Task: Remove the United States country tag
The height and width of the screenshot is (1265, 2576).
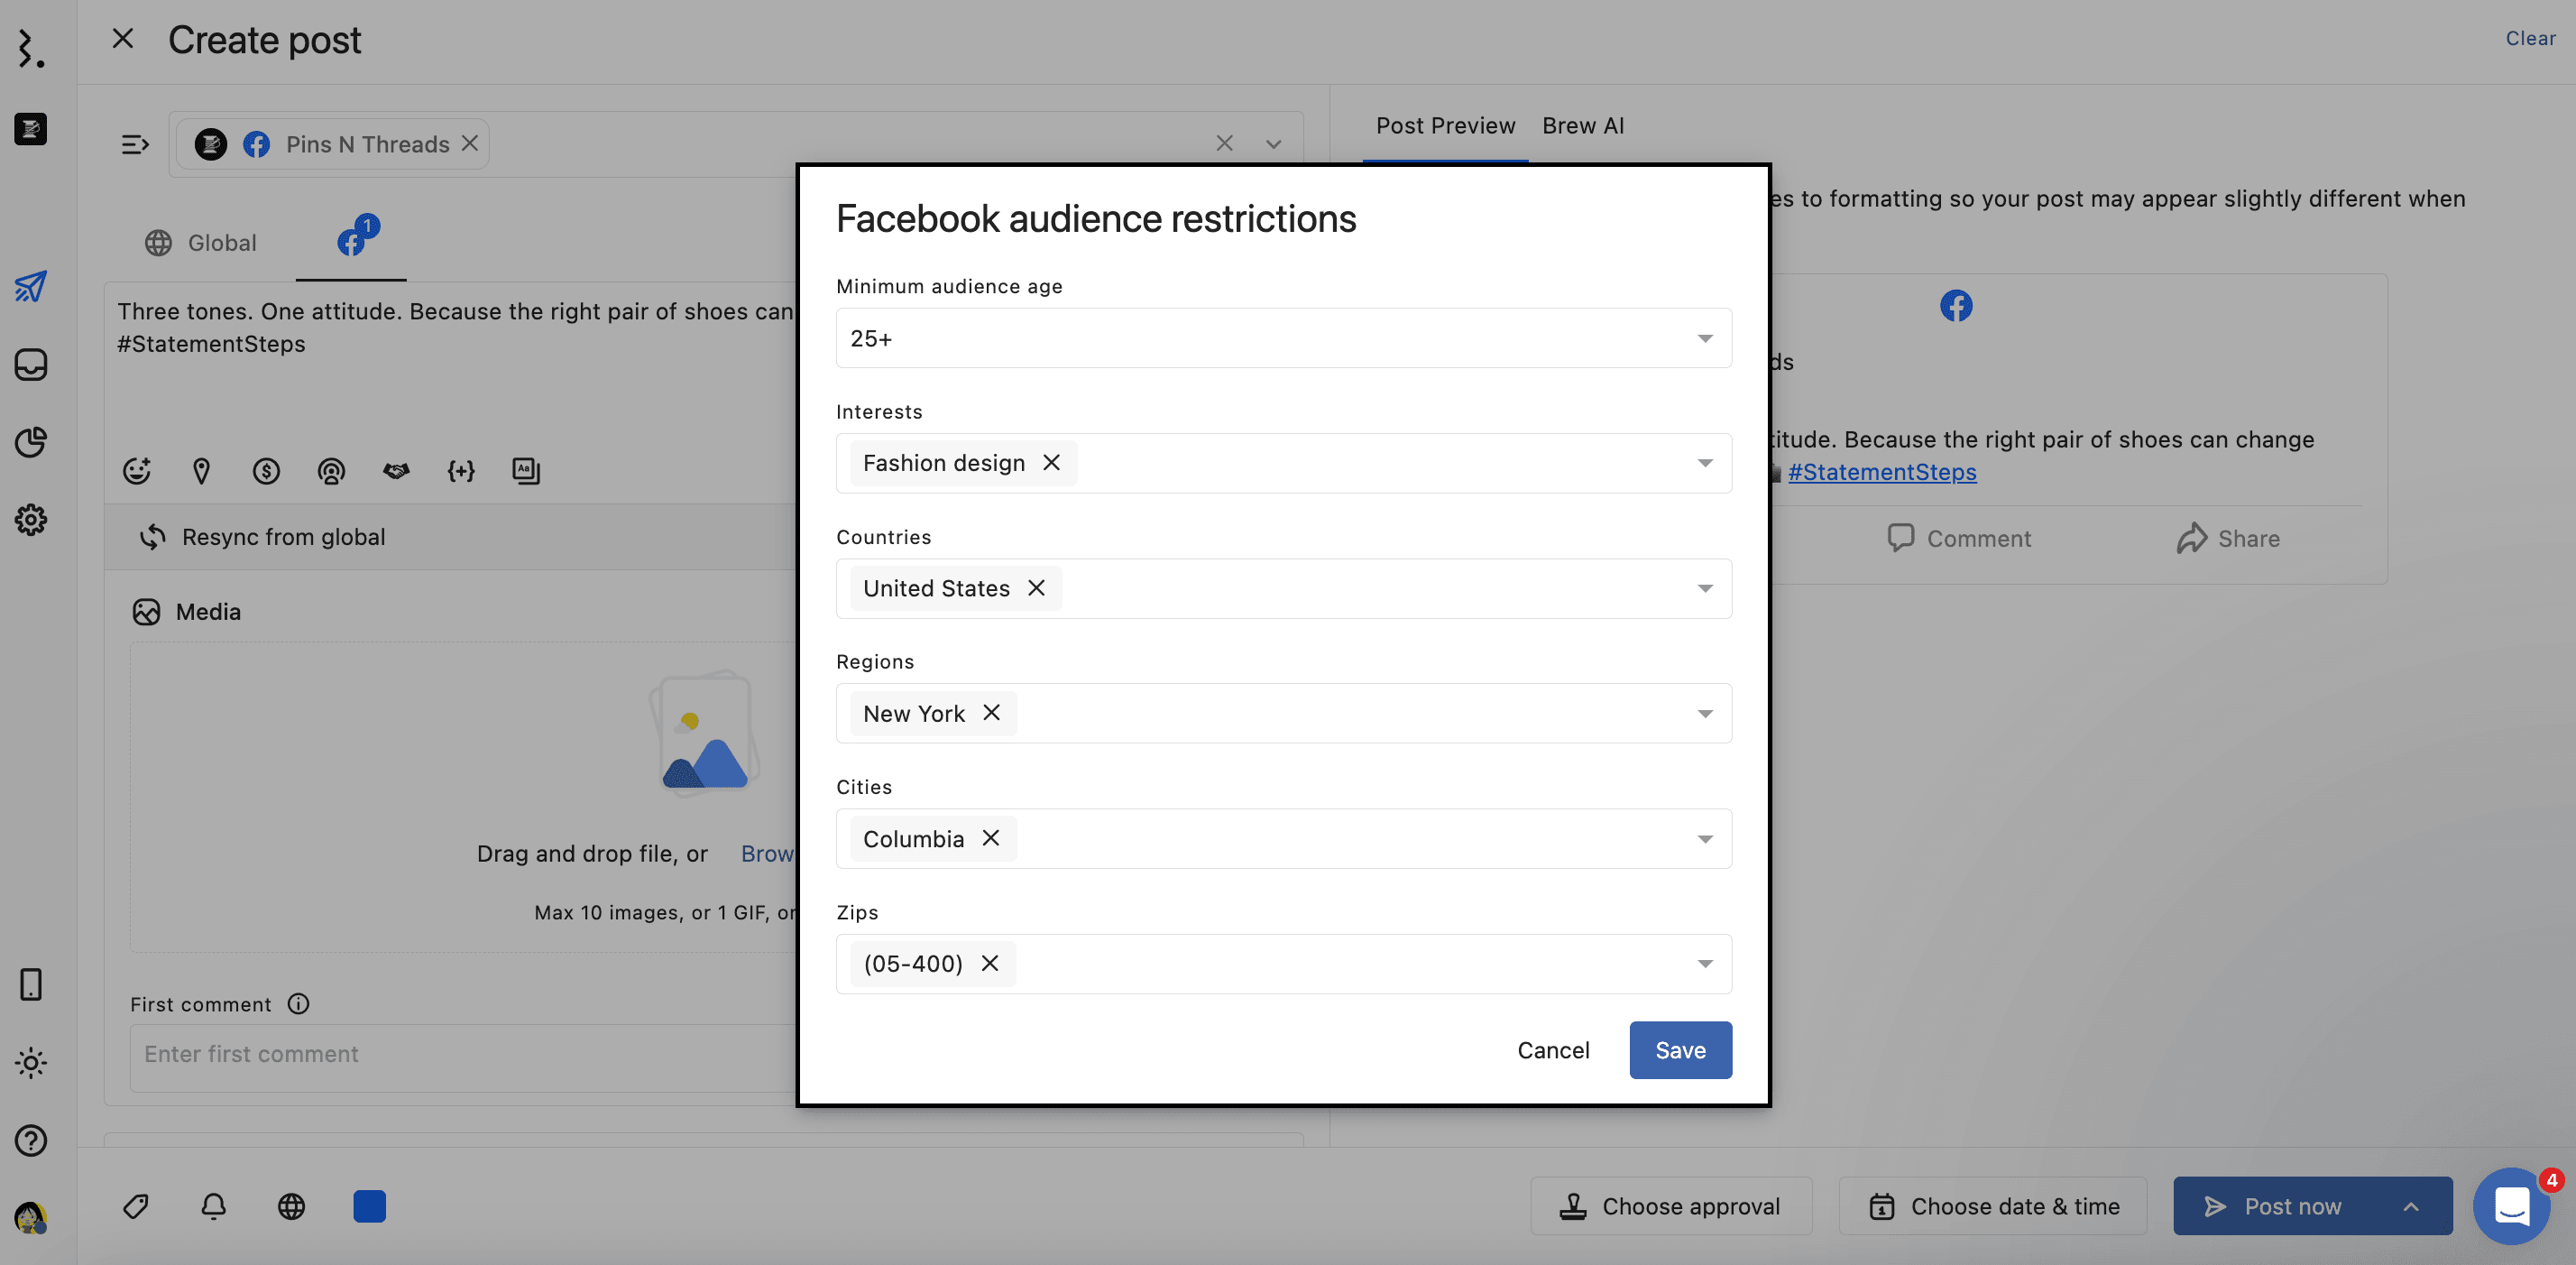Action: pos(1036,588)
